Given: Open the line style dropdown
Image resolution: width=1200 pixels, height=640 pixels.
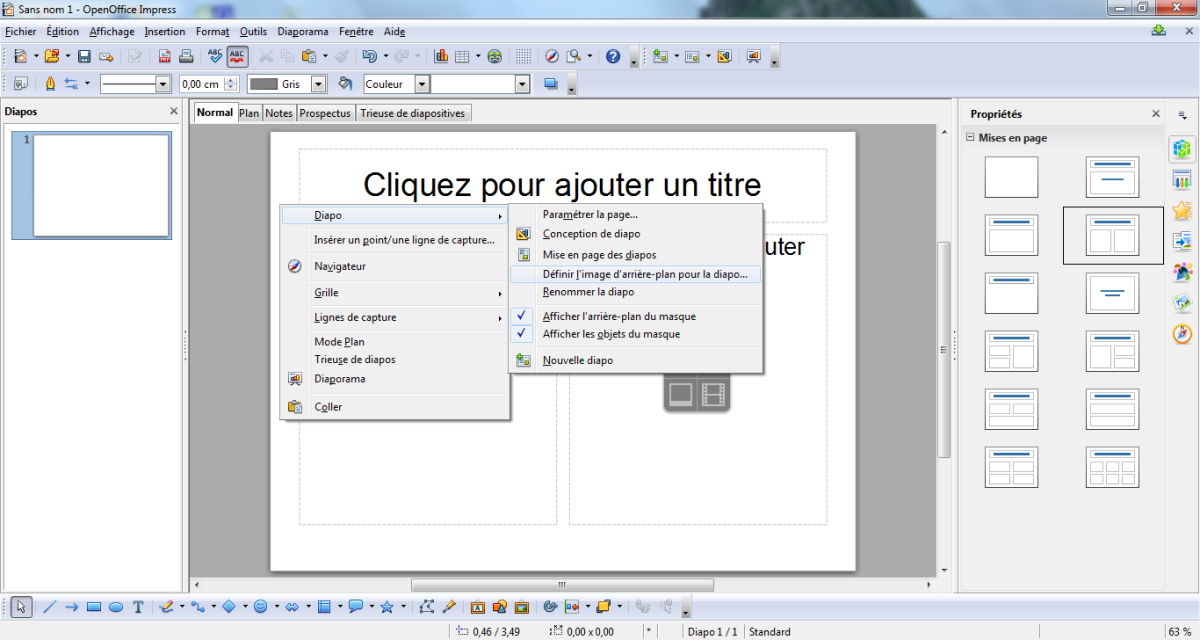Looking at the screenshot, I should [x=164, y=84].
